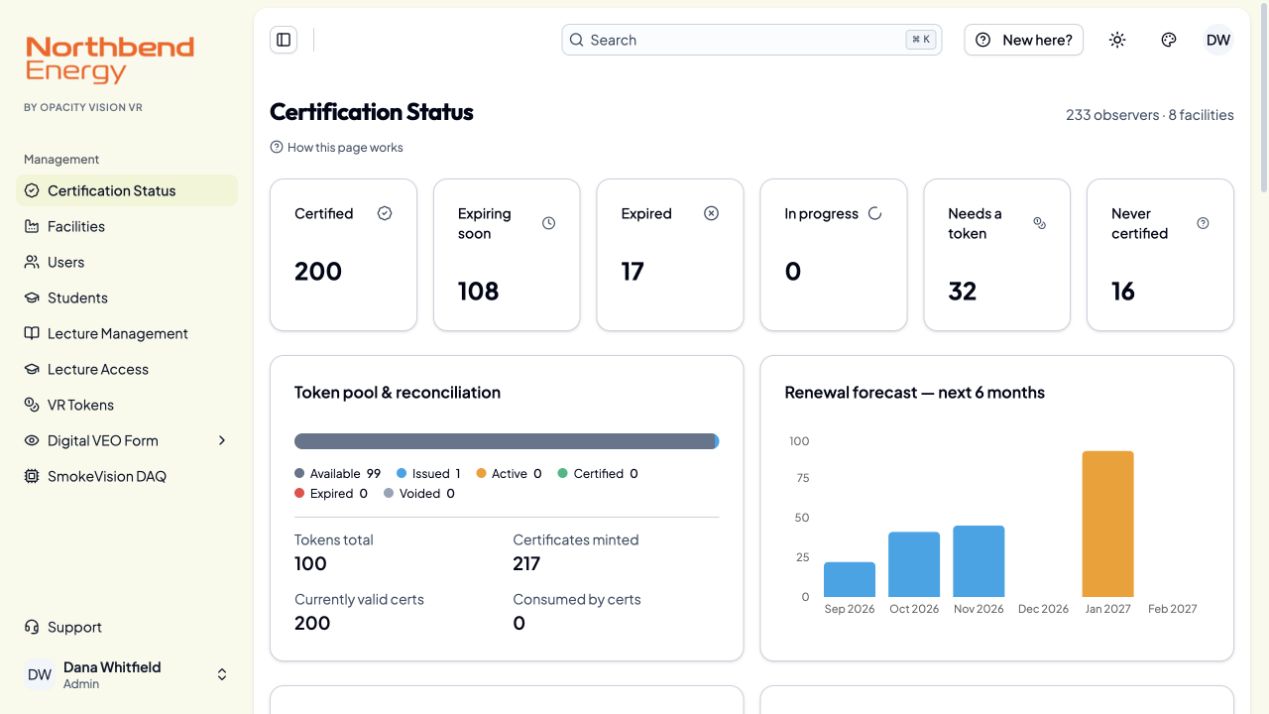Open the Expired 17 card
The height and width of the screenshot is (714, 1269).
point(670,255)
